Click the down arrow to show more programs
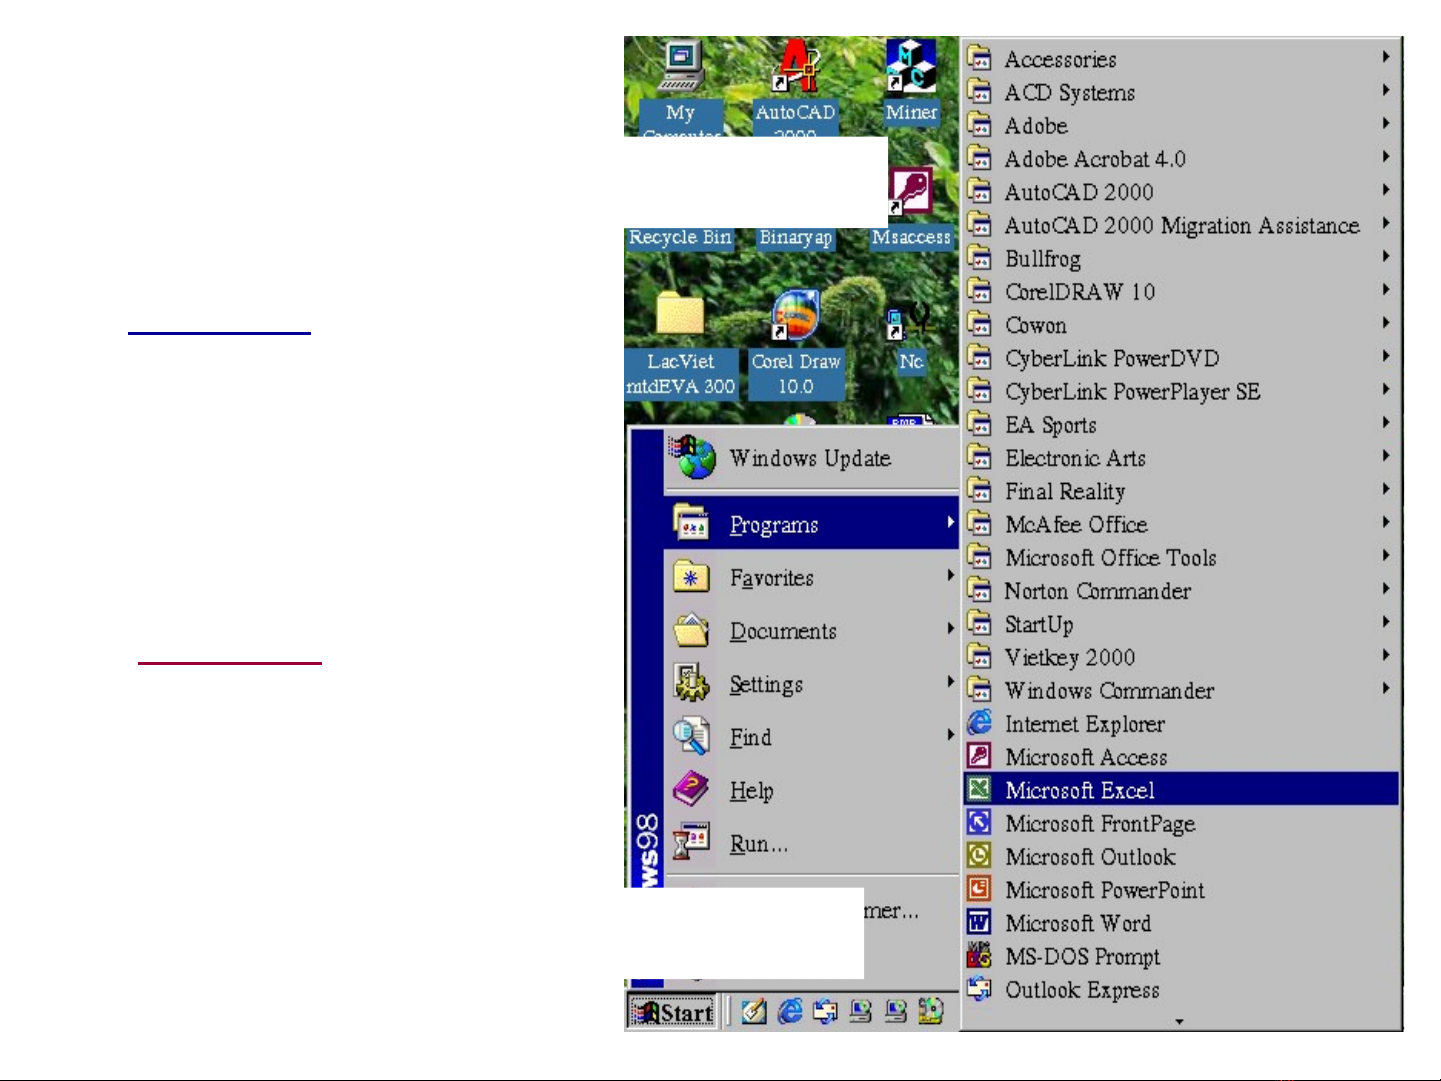 pos(1180,1022)
